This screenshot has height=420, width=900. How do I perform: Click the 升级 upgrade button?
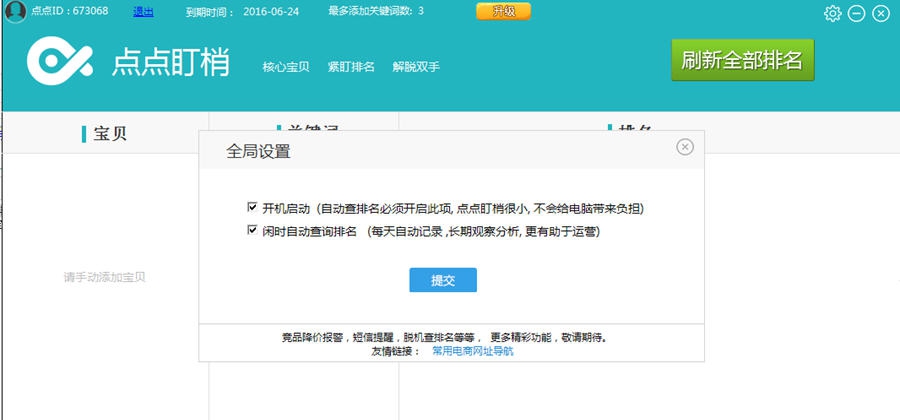(x=503, y=11)
